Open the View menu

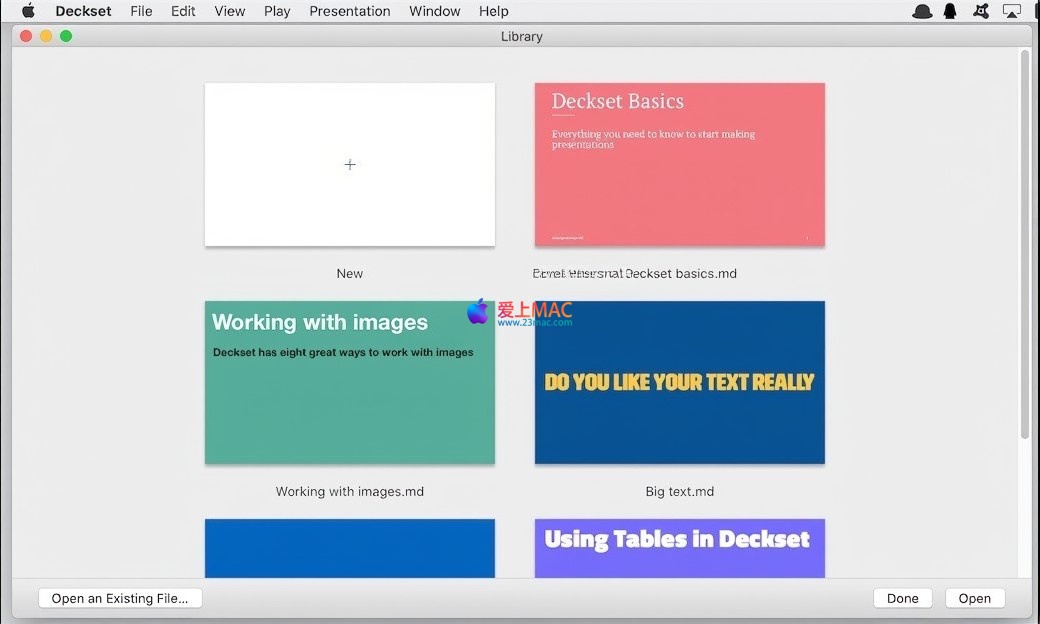[x=229, y=11]
